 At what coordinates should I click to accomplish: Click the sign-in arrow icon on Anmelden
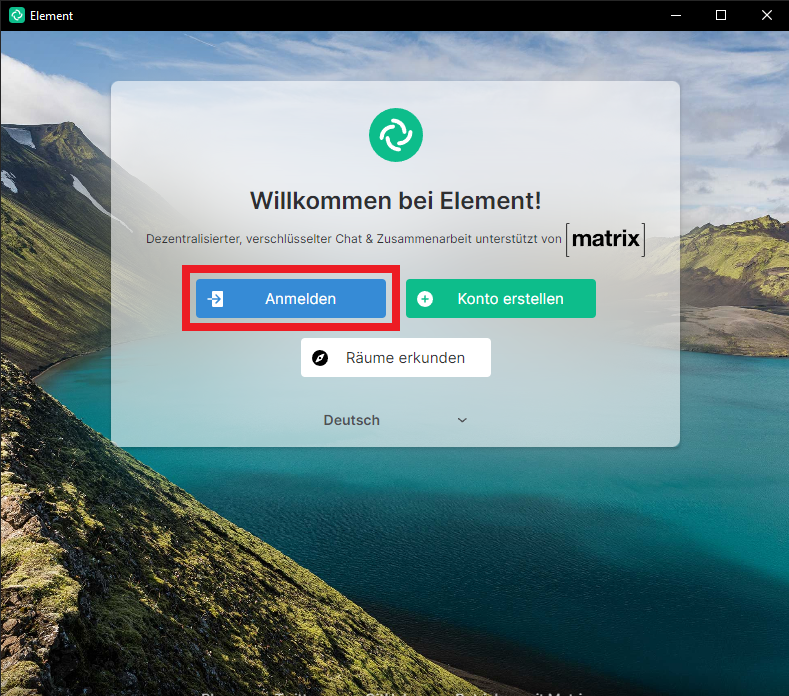click(x=215, y=299)
